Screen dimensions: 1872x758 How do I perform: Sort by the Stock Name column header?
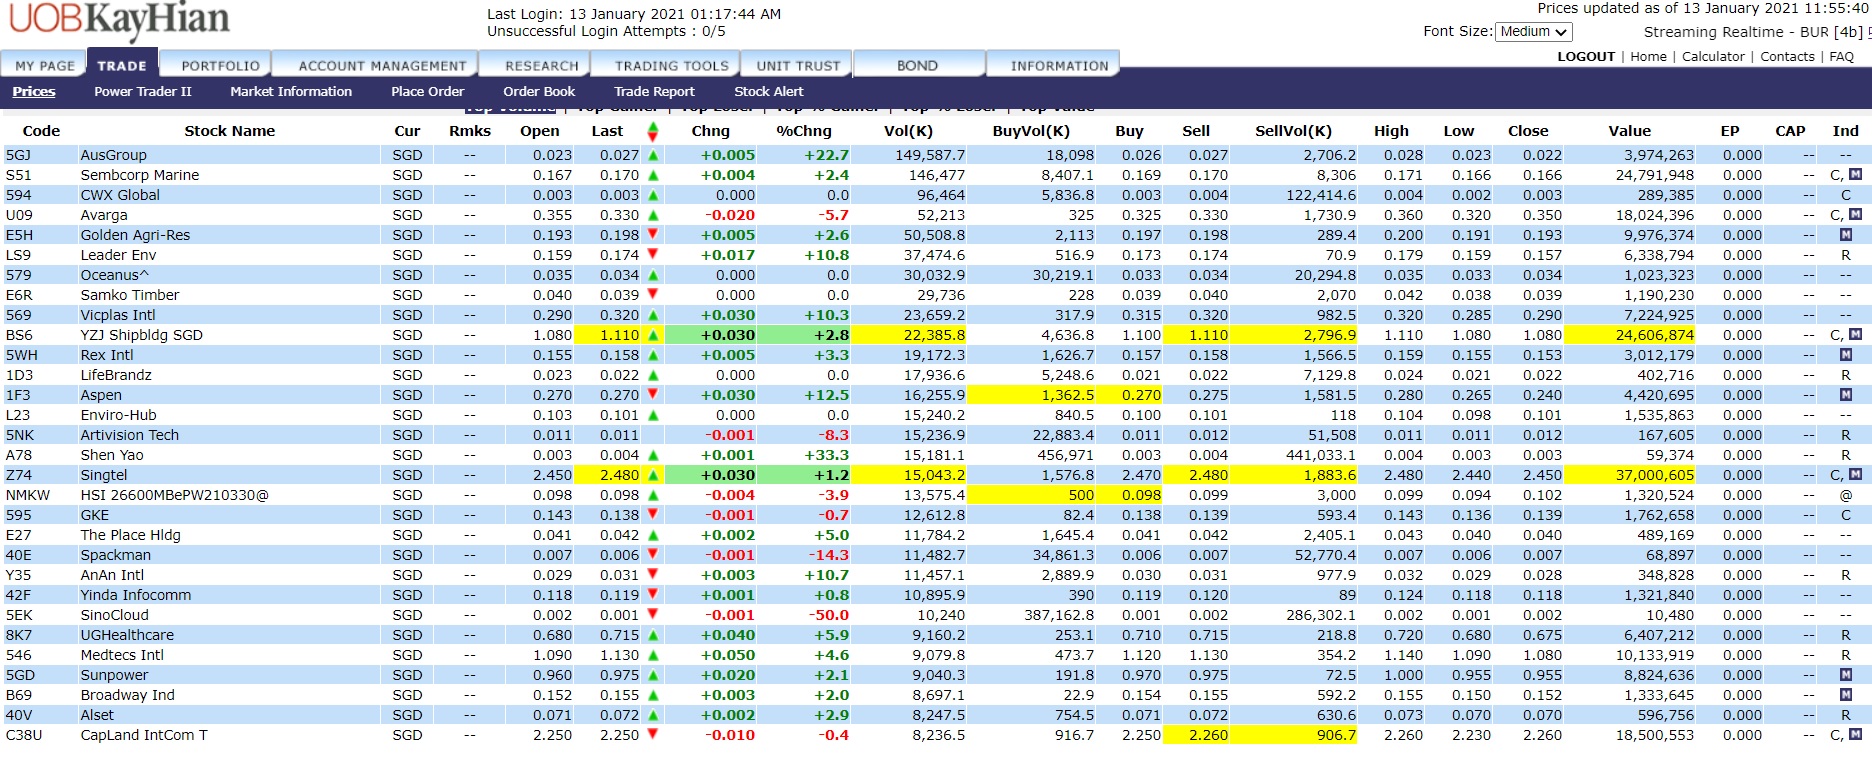(229, 131)
